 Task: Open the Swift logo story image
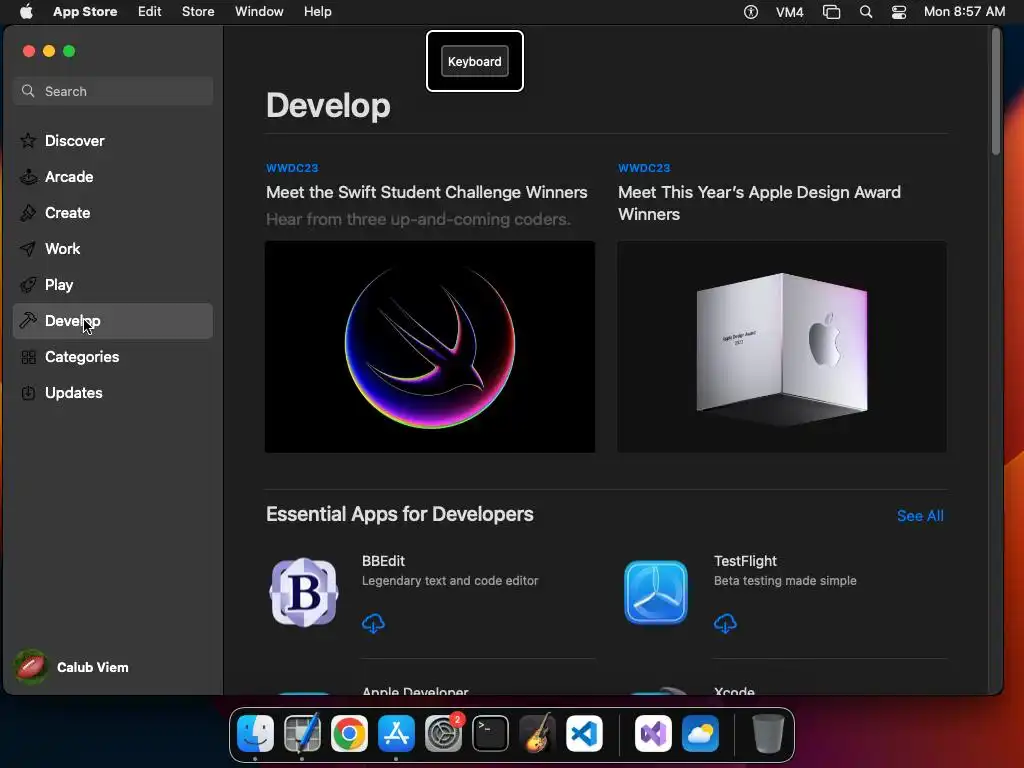tap(430, 347)
